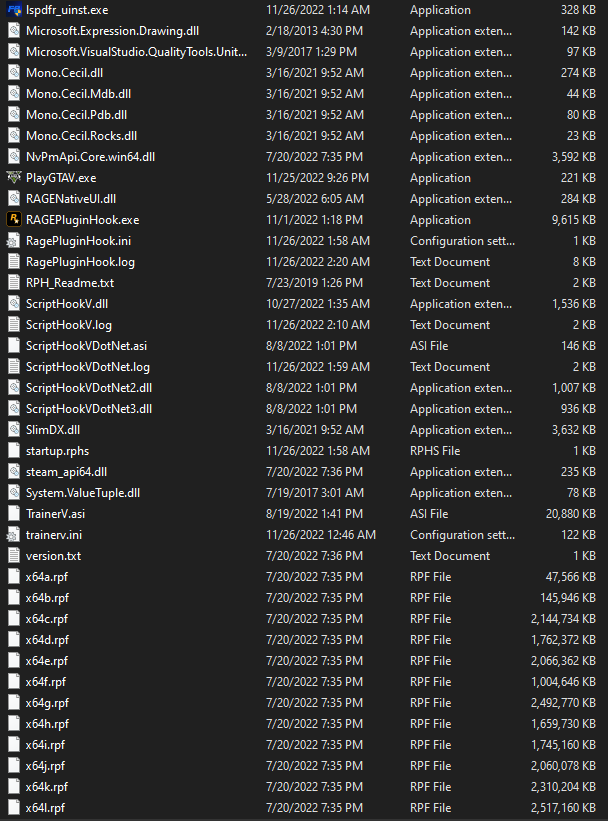
Task: Select the ScriptHookVDotNet.log file name
Action: pos(88,367)
